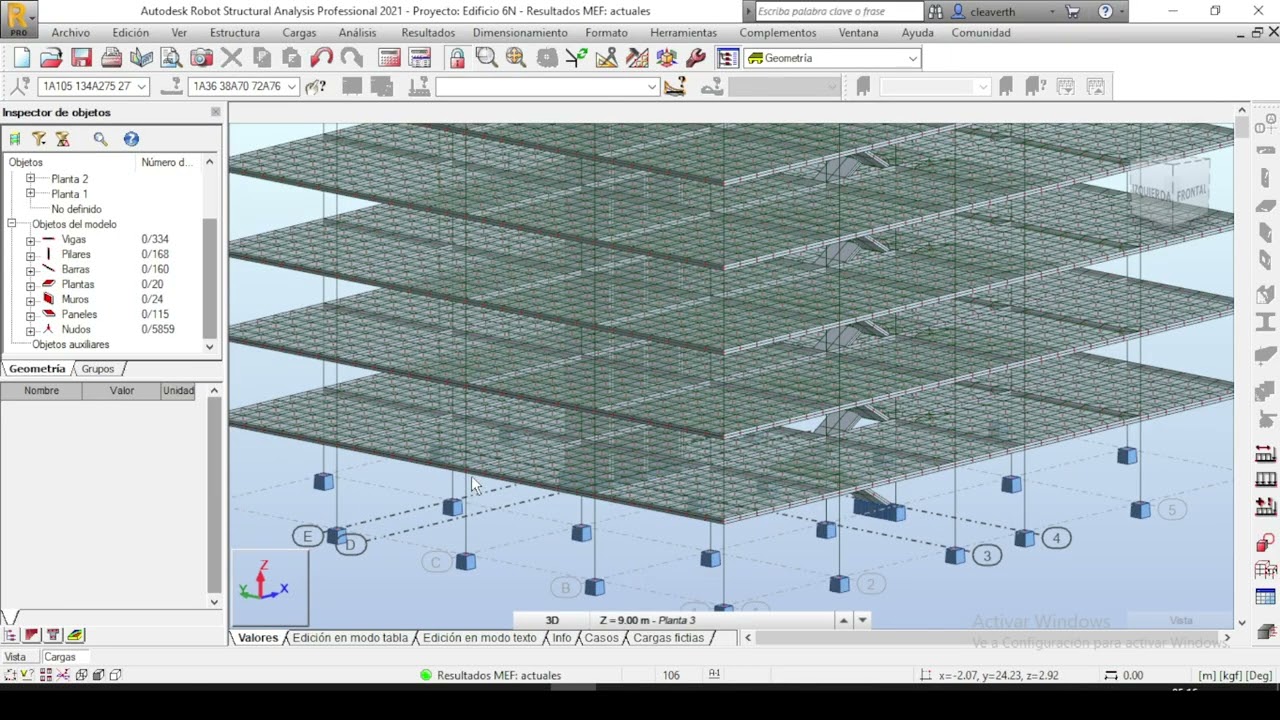Open a project with the folder icon
This screenshot has width=1280, height=720.
tap(51, 58)
